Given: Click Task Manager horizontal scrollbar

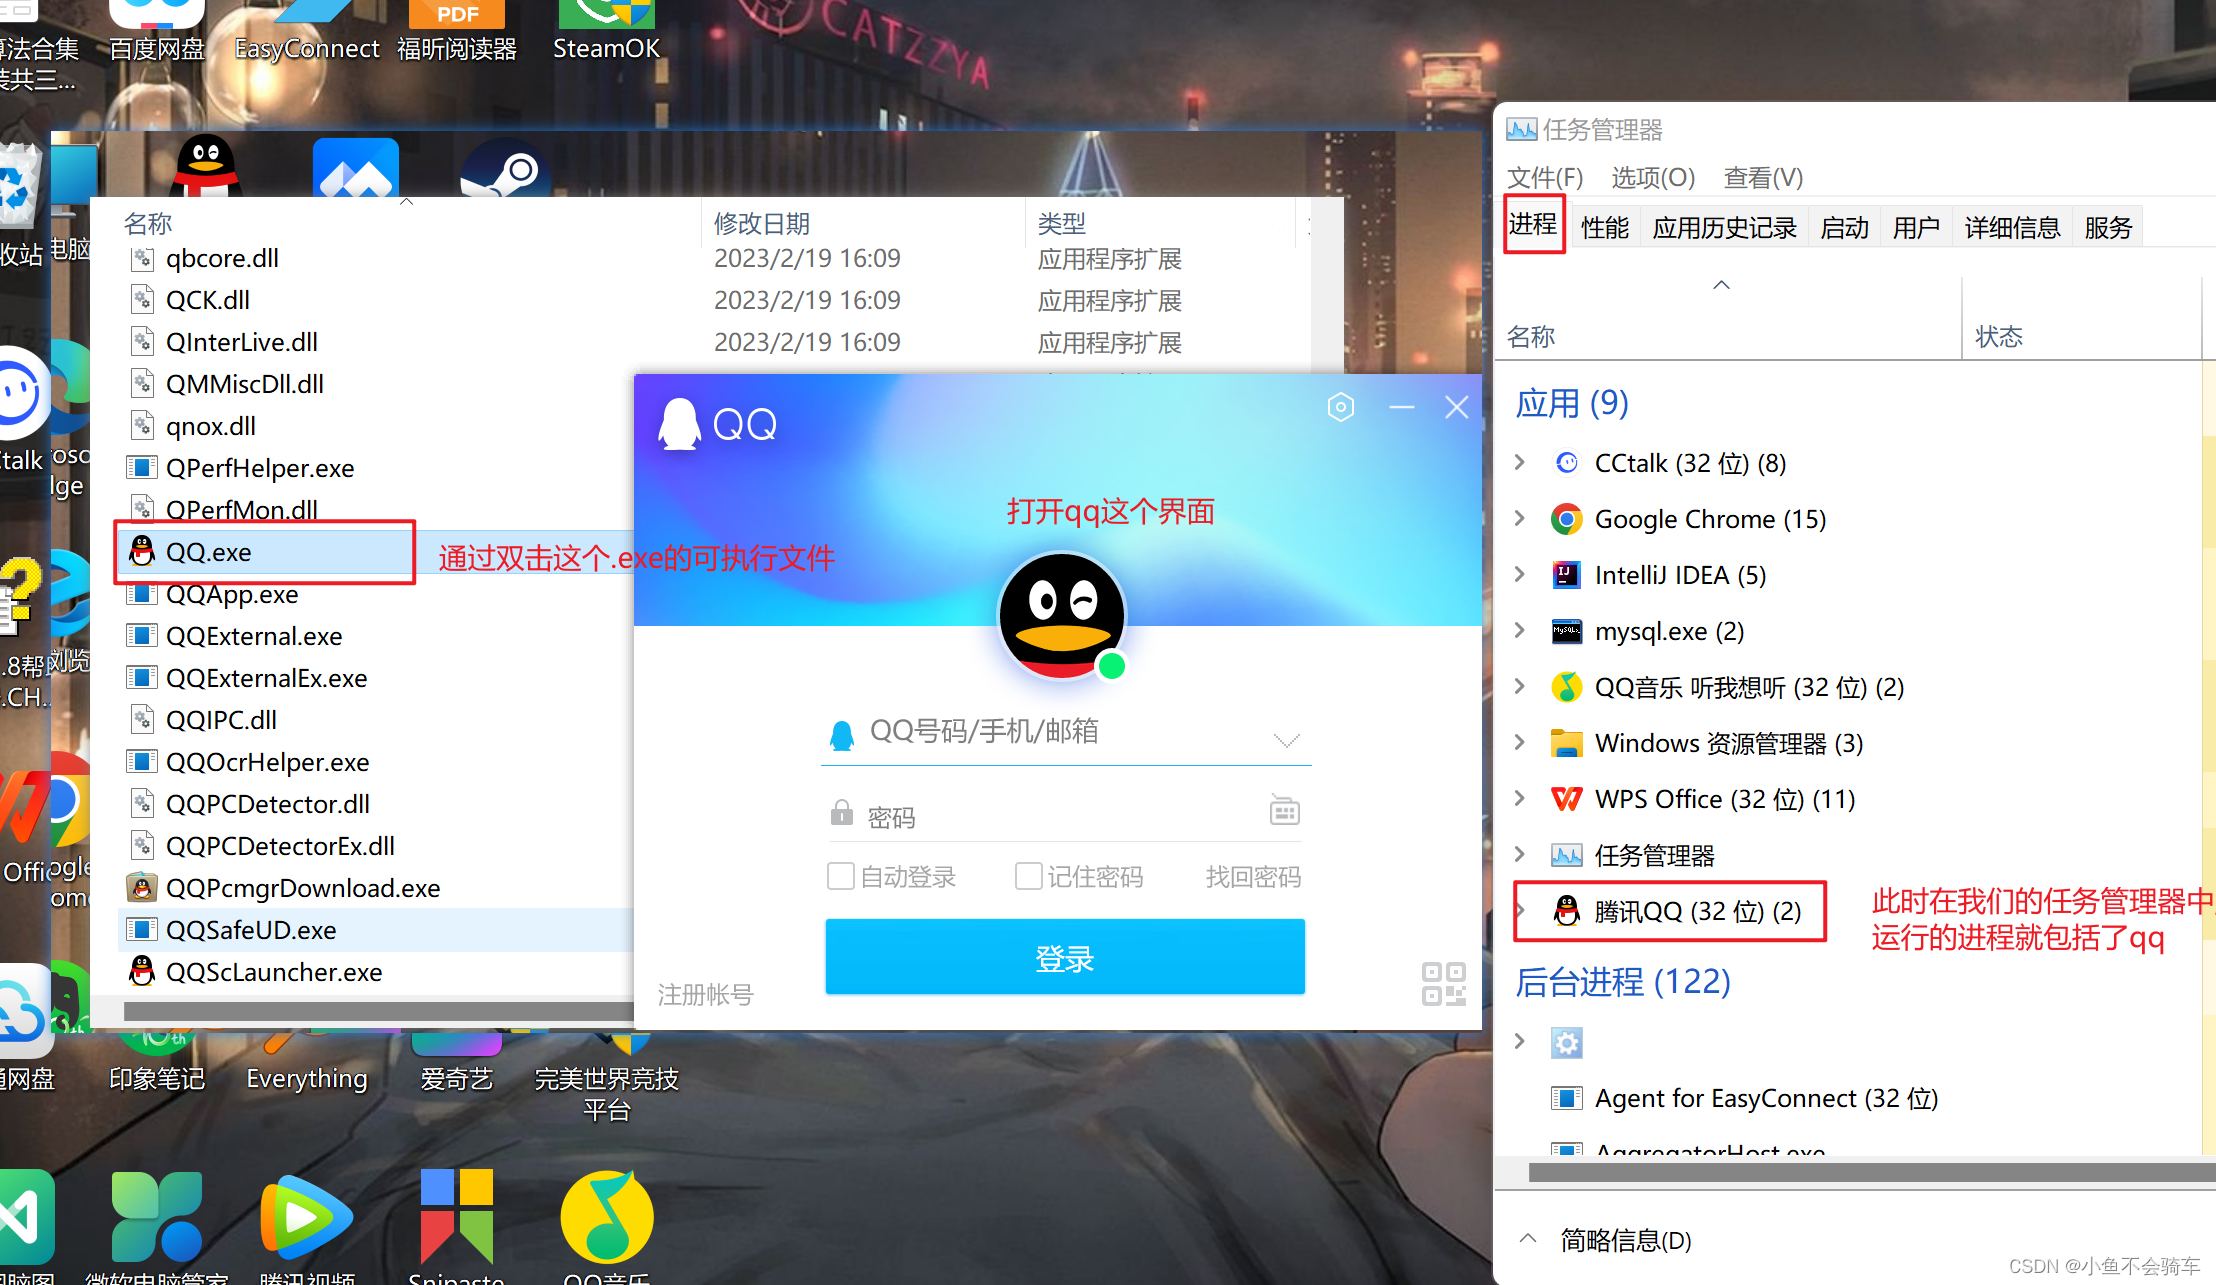Looking at the screenshot, I should (1872, 1172).
